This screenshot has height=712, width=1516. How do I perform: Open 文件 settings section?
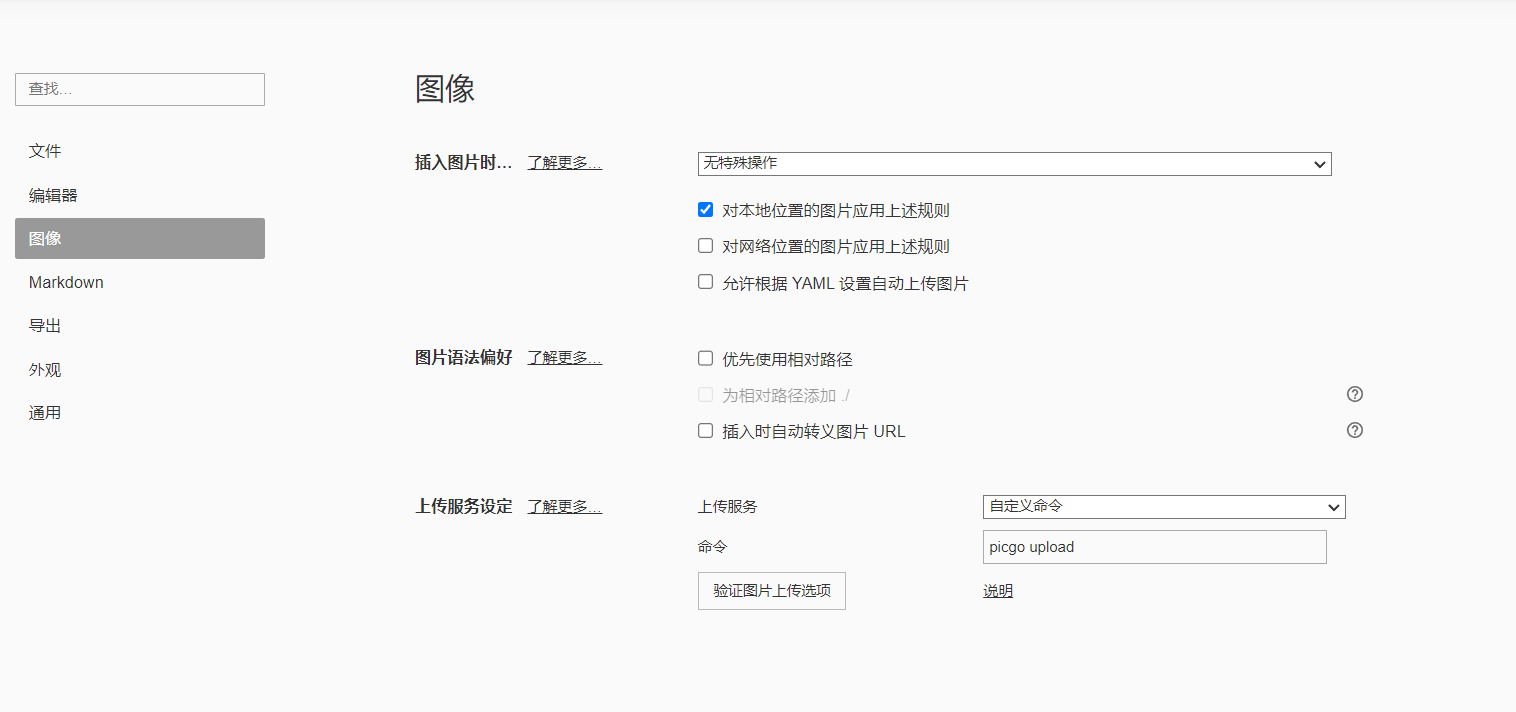tap(45, 151)
